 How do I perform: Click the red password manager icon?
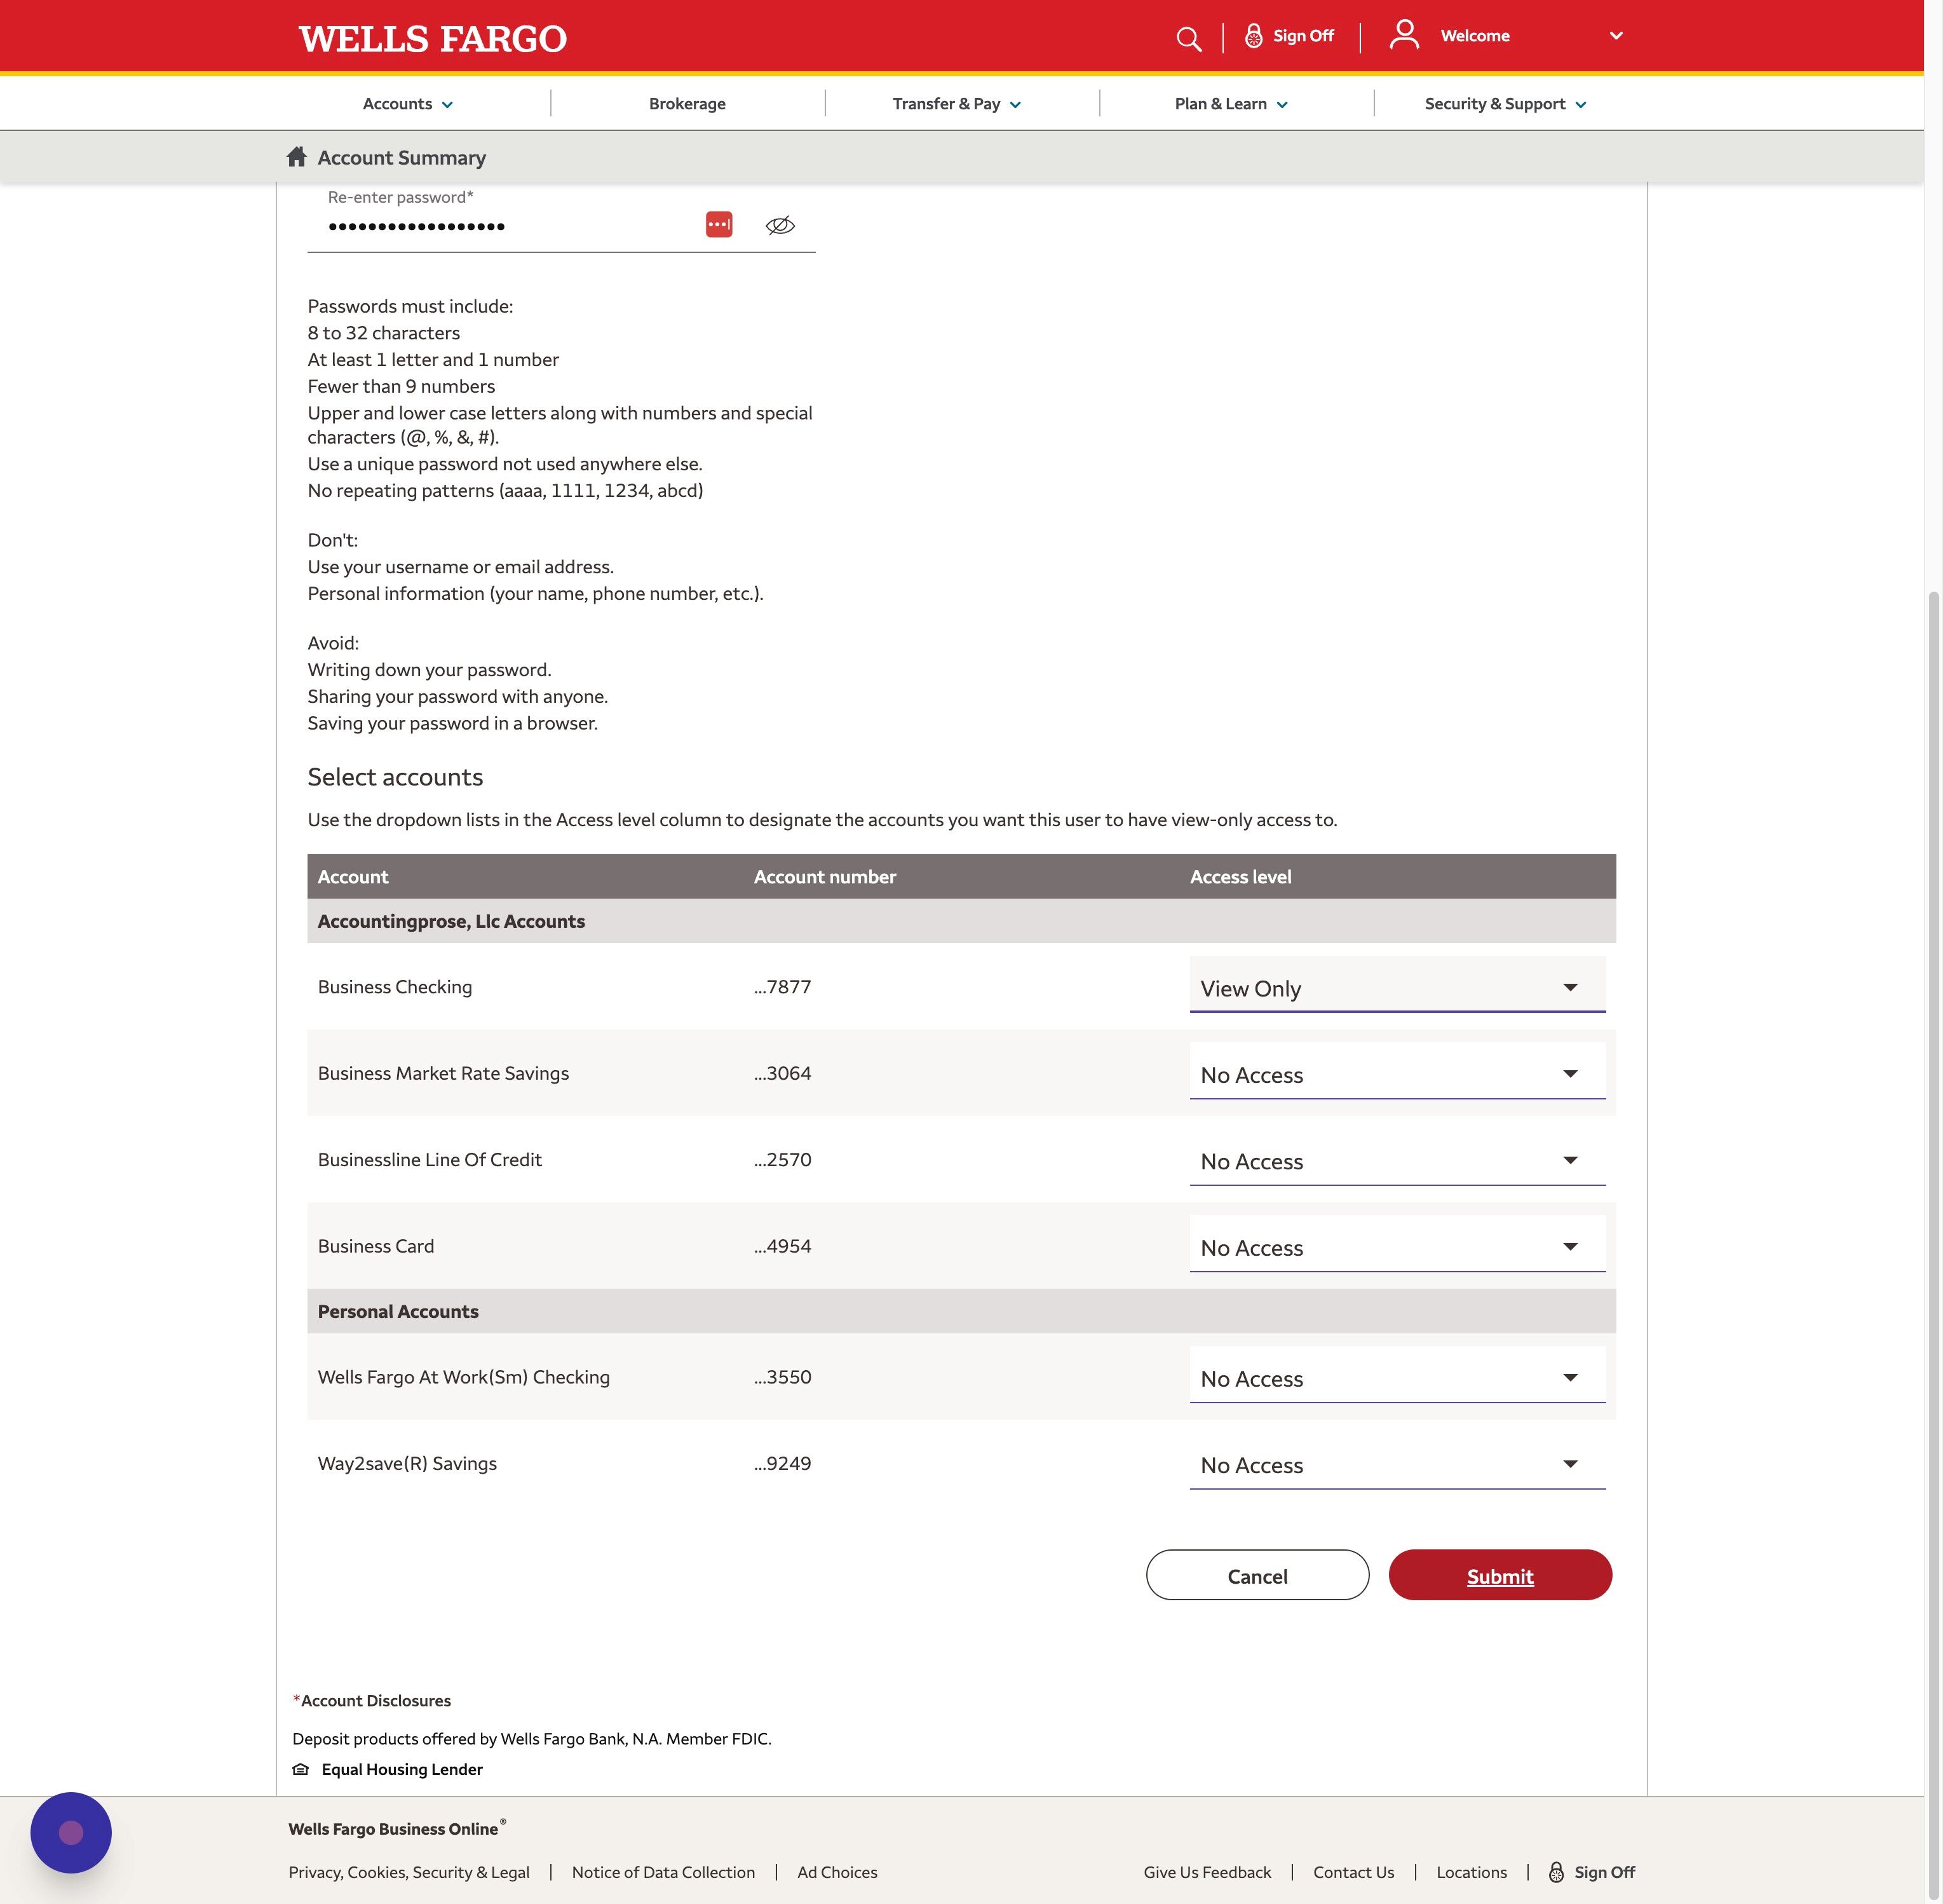pyautogui.click(x=719, y=224)
